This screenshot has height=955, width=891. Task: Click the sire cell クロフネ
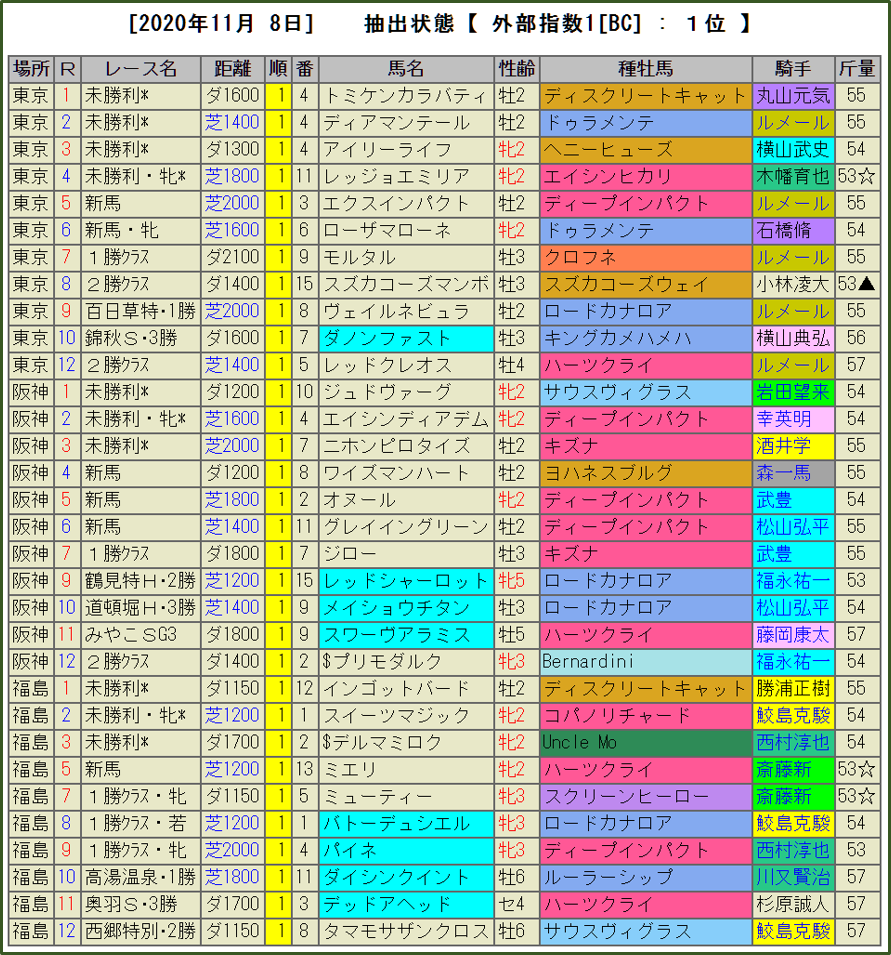(645, 257)
